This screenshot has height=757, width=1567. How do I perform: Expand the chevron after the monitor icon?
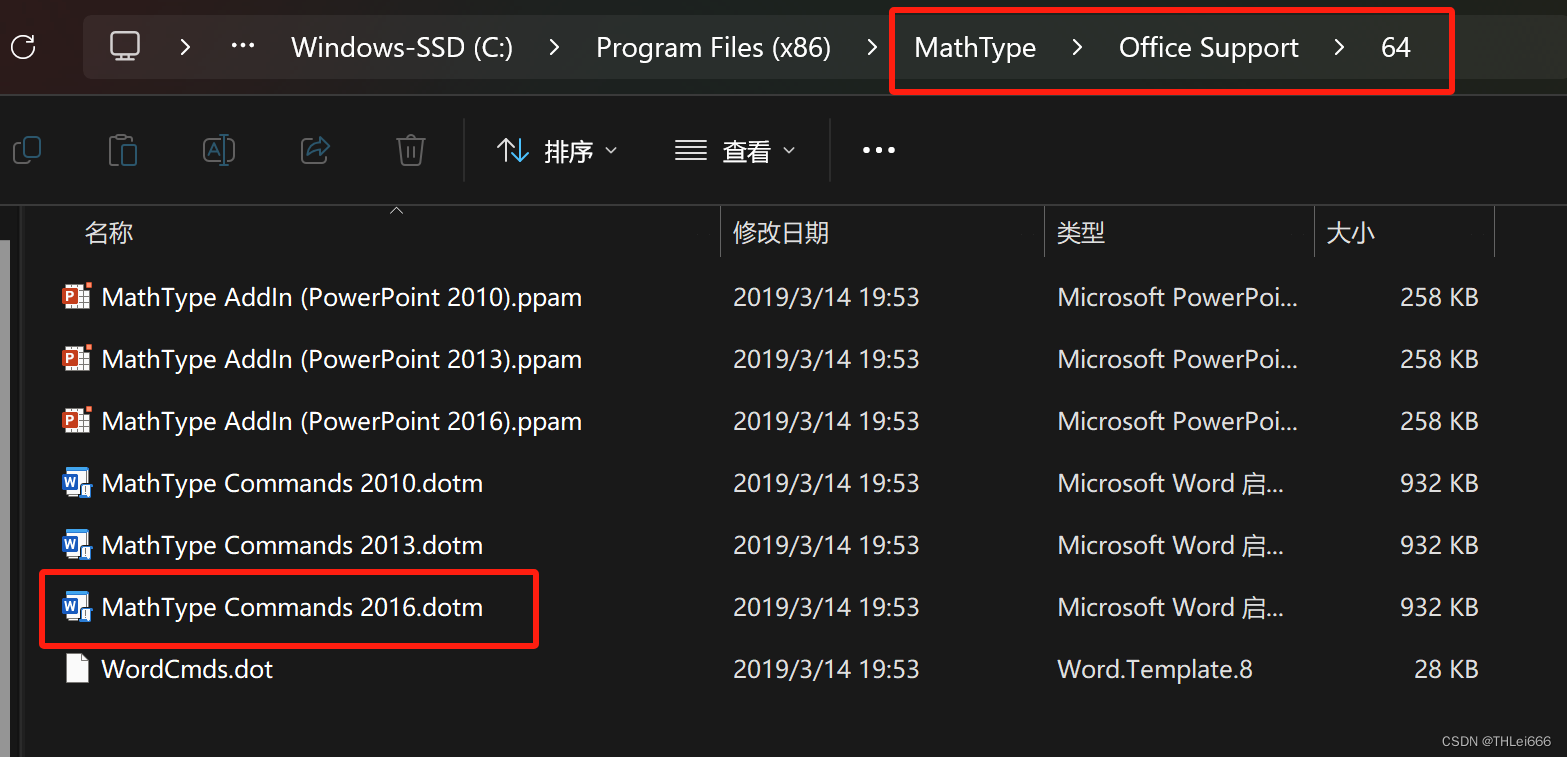185,46
